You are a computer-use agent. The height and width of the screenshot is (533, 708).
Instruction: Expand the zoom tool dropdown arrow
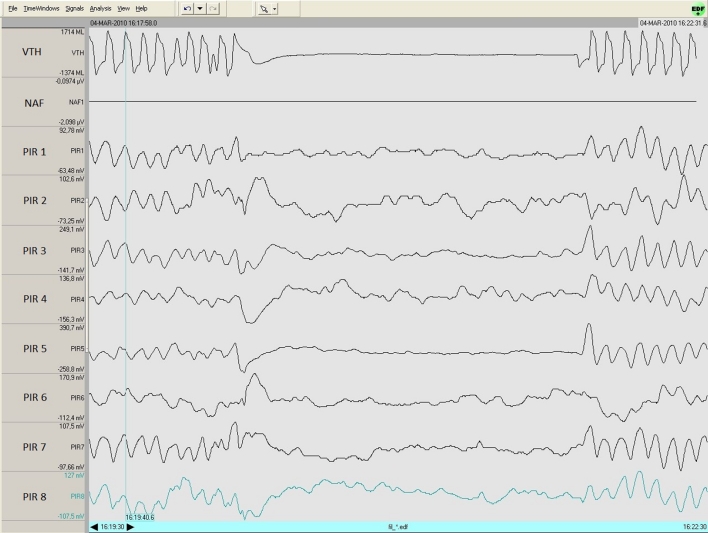pos(275,8)
